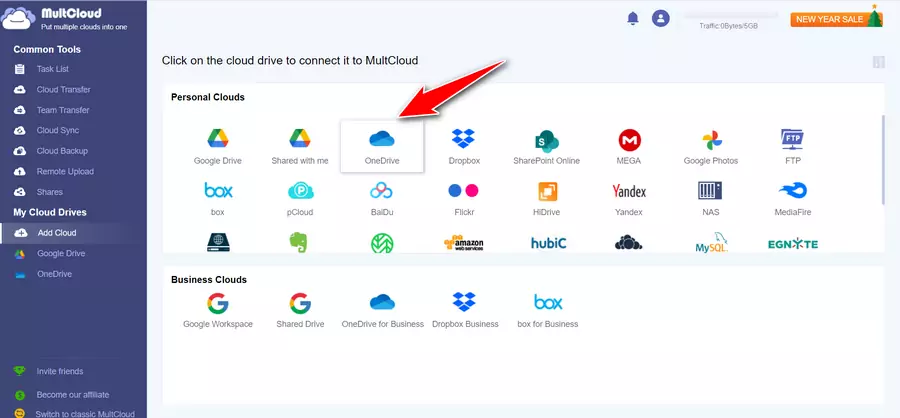The height and width of the screenshot is (418, 900).
Task: Click Invite friends link
Action: [x=60, y=371]
